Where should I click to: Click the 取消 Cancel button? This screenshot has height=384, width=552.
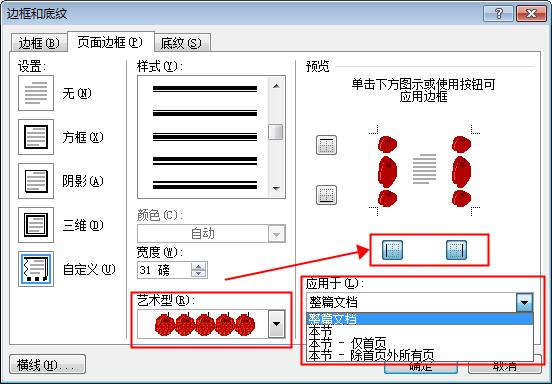click(x=505, y=367)
